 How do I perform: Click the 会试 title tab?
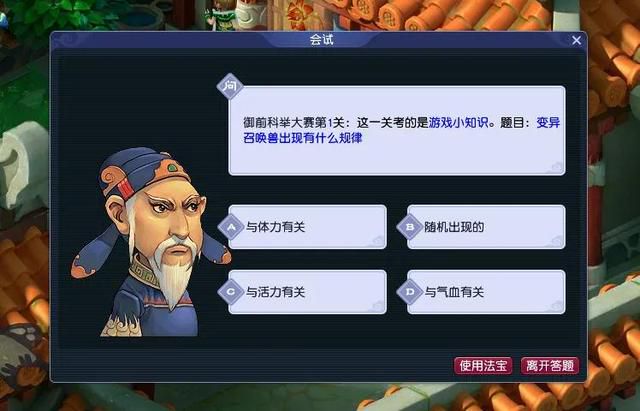(321, 40)
